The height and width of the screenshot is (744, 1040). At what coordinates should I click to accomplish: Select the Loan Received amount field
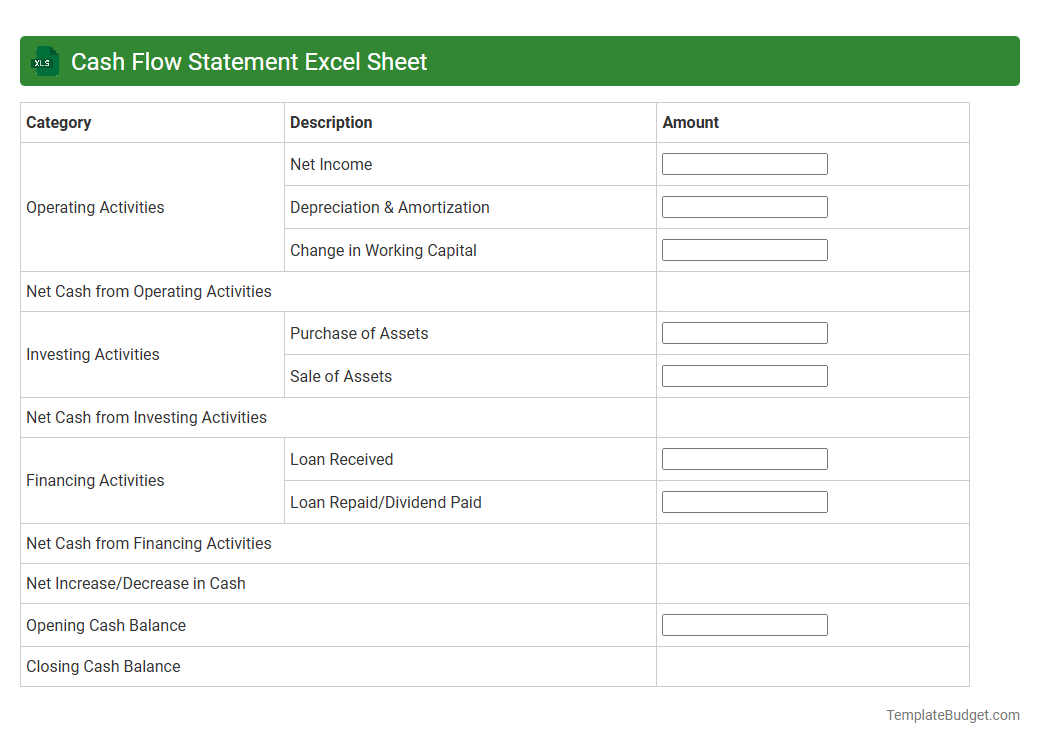click(x=744, y=458)
